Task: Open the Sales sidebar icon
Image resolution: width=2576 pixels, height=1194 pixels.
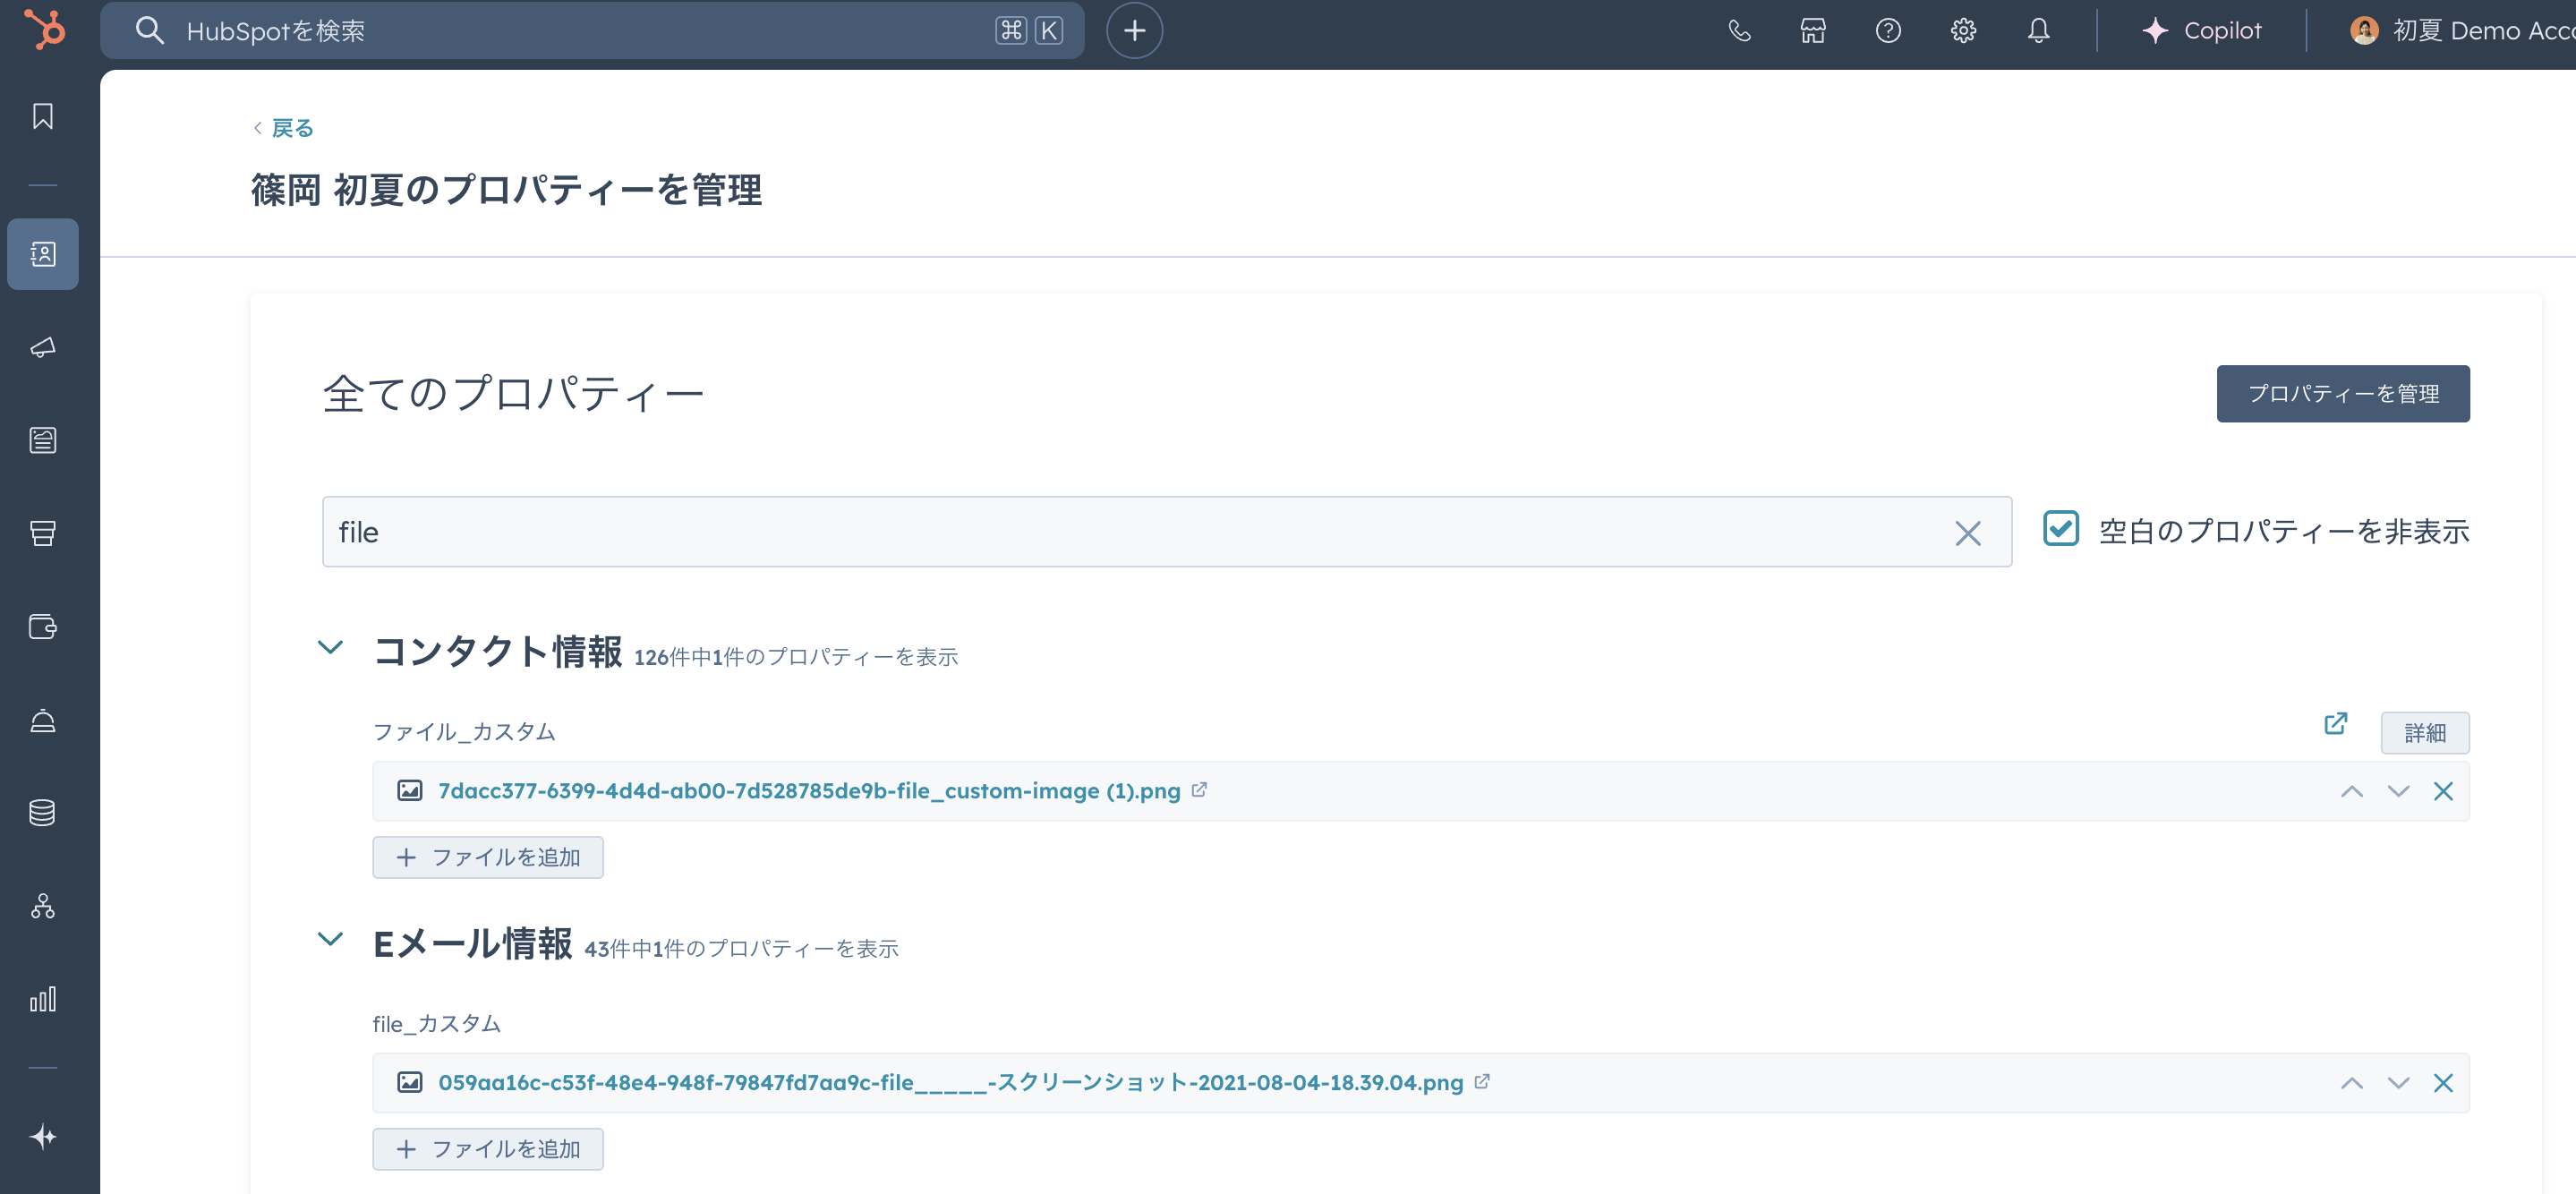Action: [x=43, y=533]
